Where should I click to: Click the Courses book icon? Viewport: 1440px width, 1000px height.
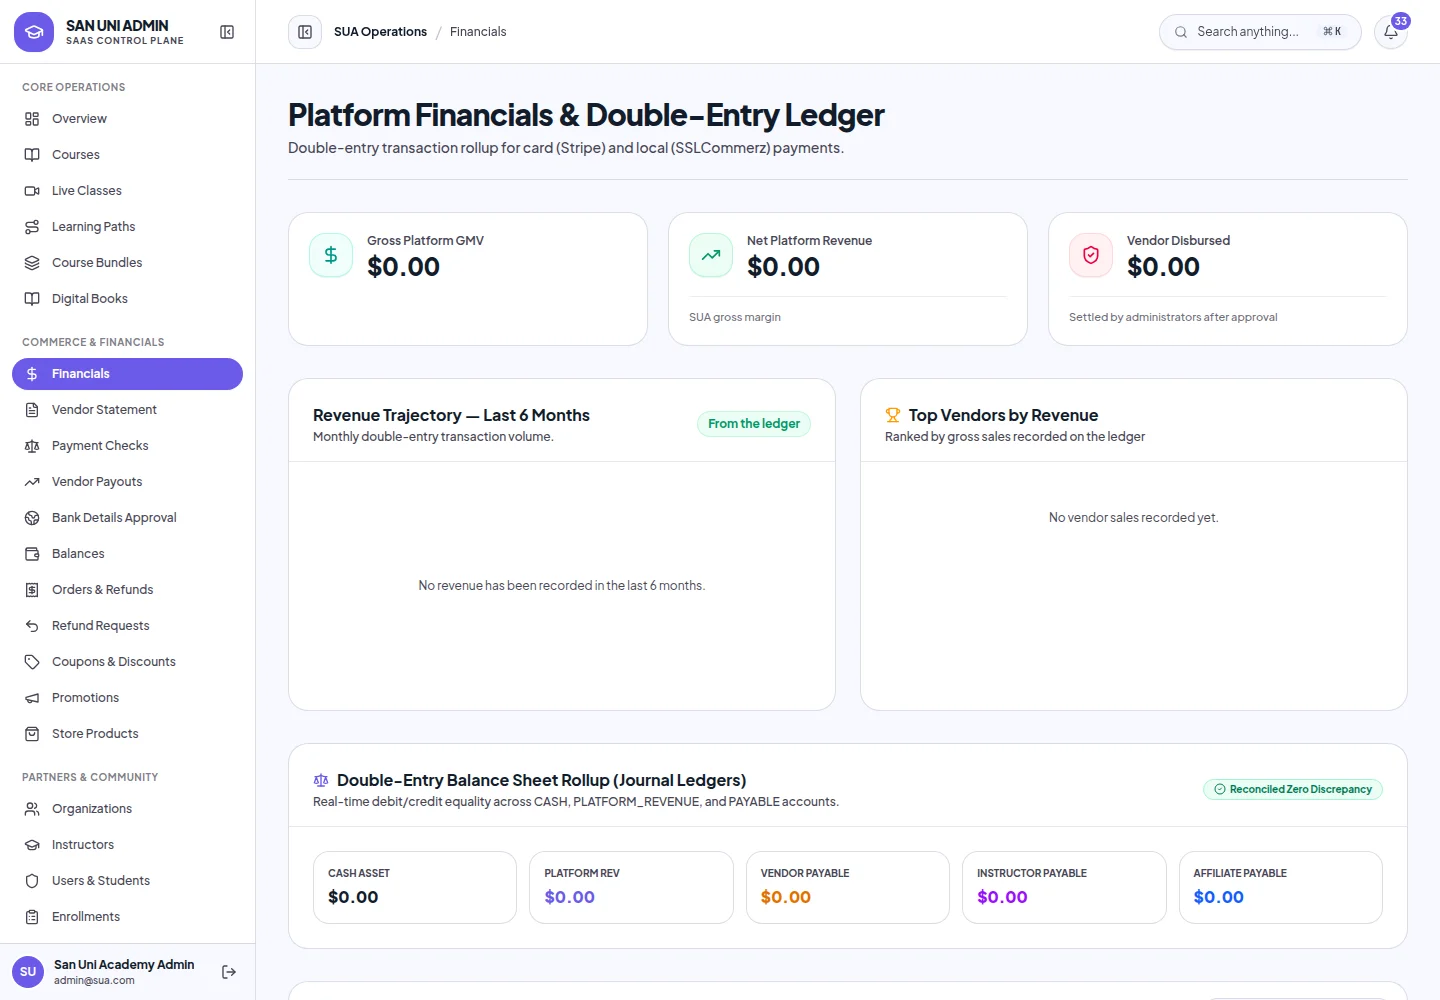[x=32, y=155]
